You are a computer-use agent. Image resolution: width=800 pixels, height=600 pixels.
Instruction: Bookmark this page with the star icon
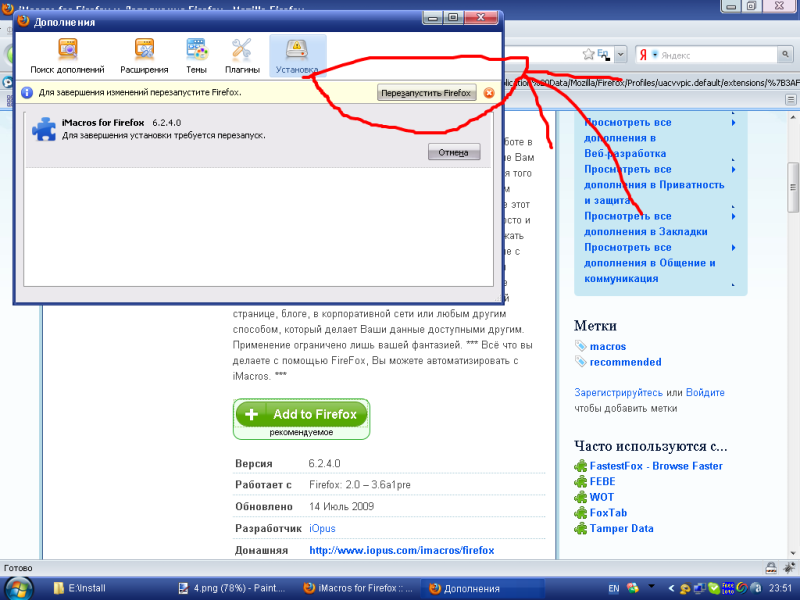click(x=588, y=54)
